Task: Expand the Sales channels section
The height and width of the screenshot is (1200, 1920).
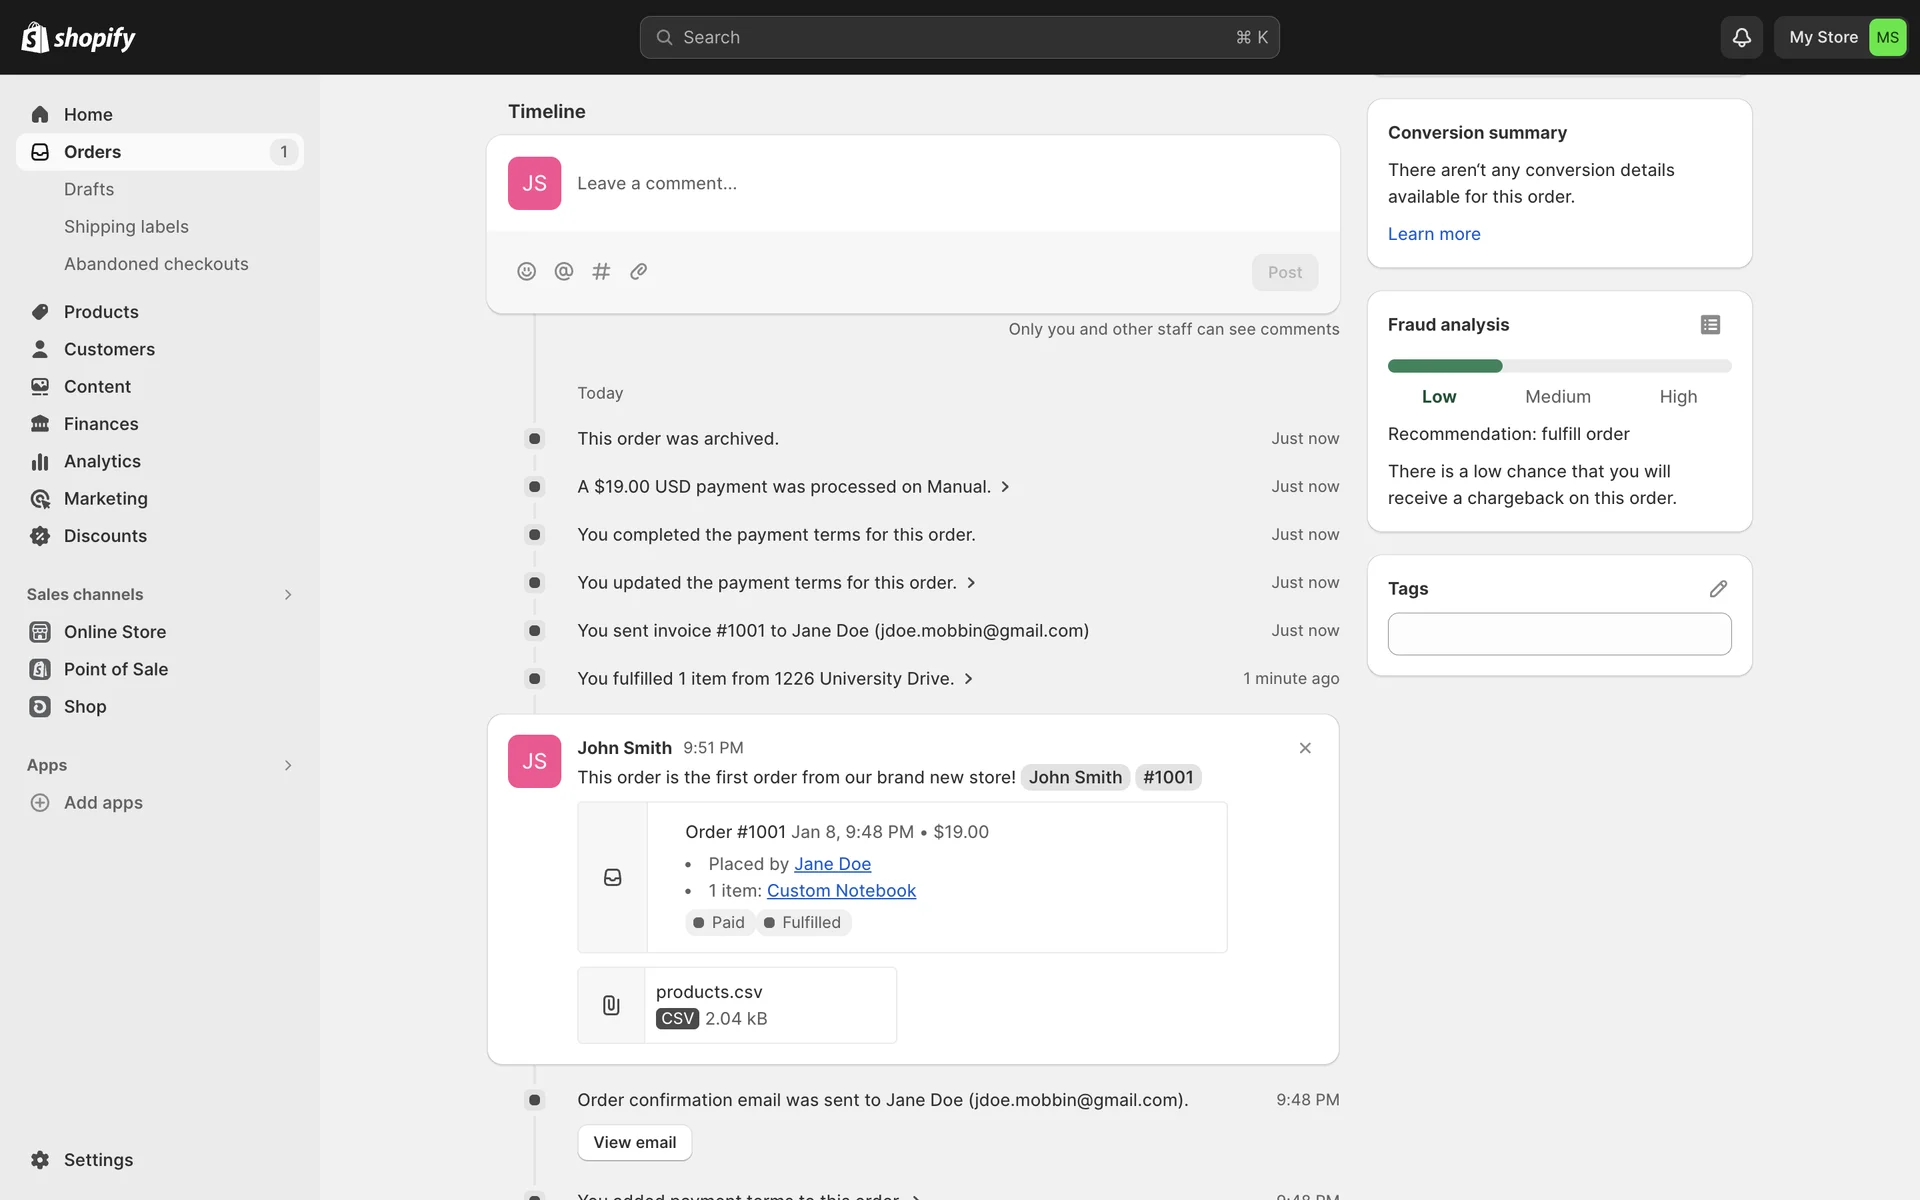Action: pos(288,595)
